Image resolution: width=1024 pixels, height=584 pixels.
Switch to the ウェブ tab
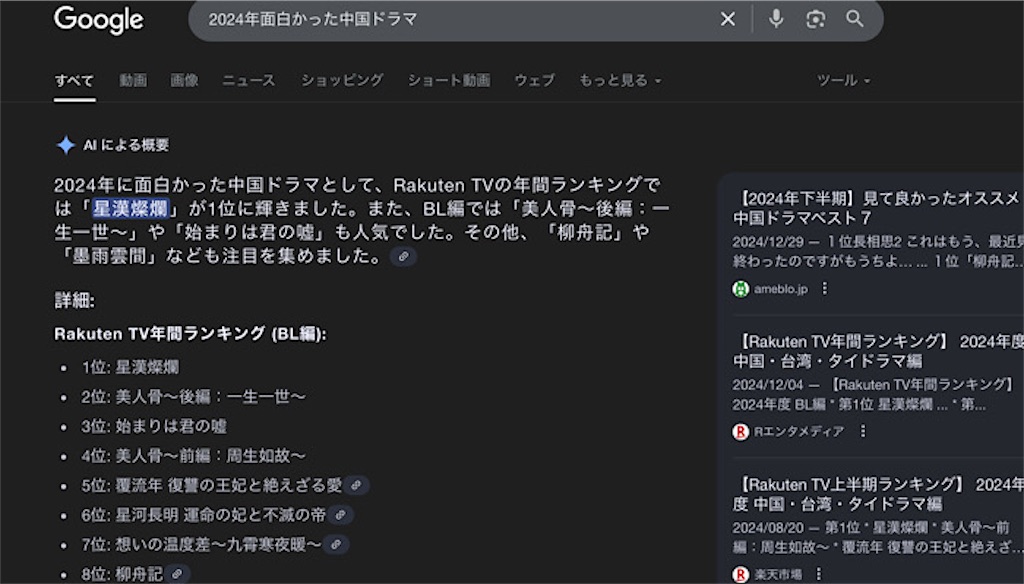534,80
